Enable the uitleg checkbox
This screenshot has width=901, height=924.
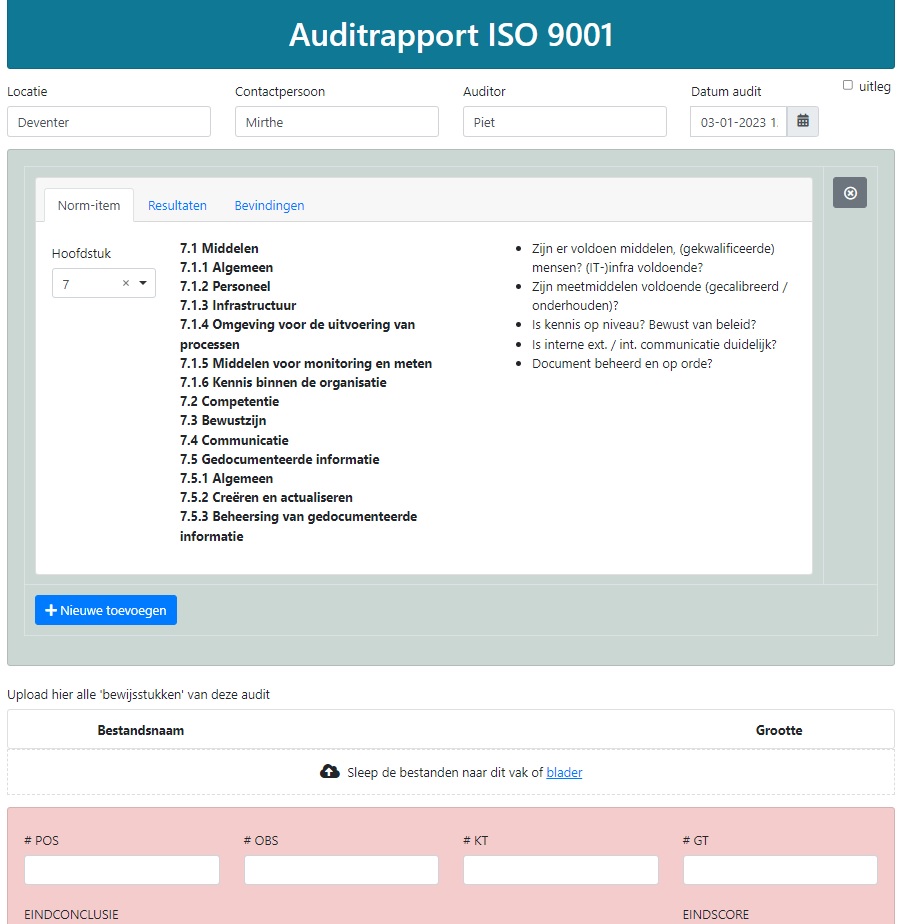[x=849, y=84]
